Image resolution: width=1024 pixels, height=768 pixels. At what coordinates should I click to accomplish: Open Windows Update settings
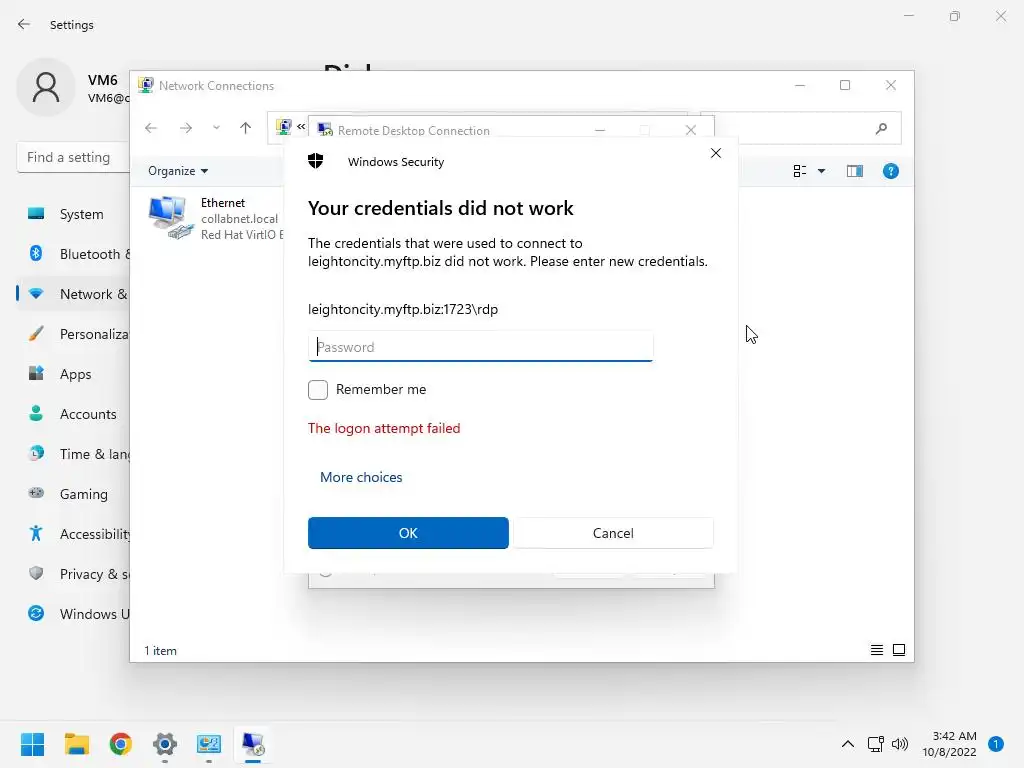pos(74,614)
